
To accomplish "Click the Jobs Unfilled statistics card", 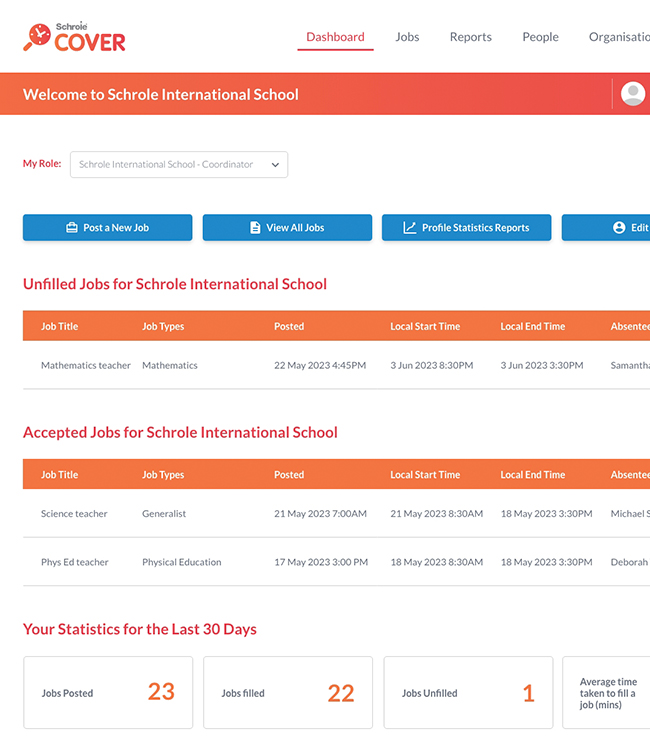I will click(x=468, y=693).
